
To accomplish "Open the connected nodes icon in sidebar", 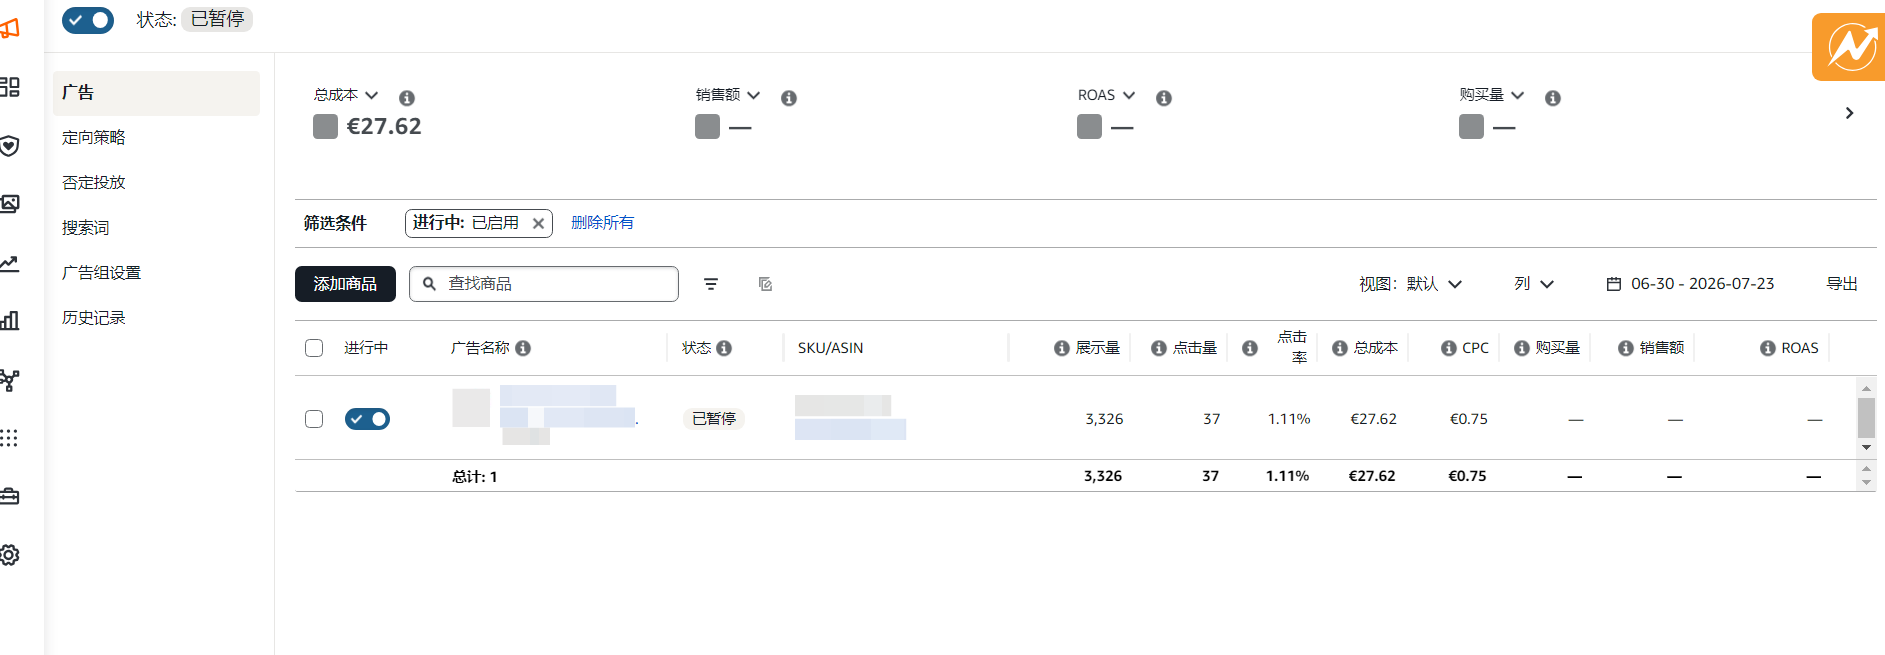I will pyautogui.click(x=10, y=380).
